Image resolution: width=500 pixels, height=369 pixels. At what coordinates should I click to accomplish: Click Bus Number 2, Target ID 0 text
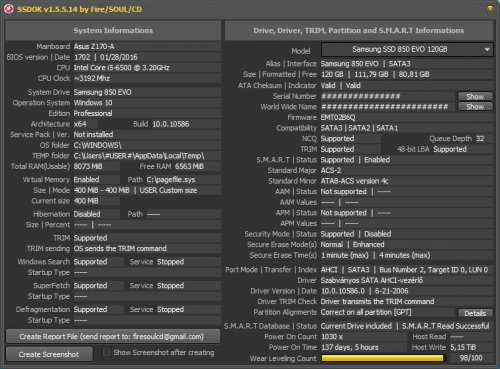[x=433, y=270]
